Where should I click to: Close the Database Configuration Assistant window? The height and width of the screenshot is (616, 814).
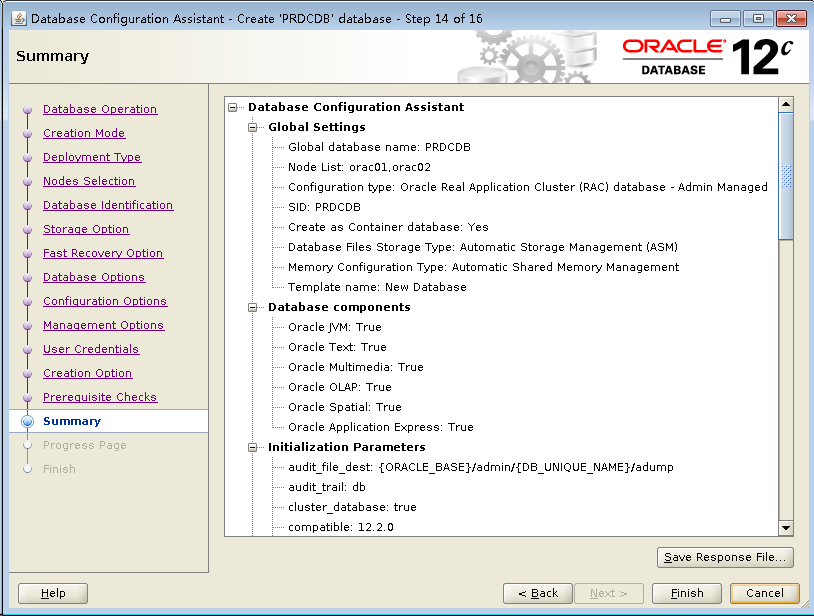[791, 19]
